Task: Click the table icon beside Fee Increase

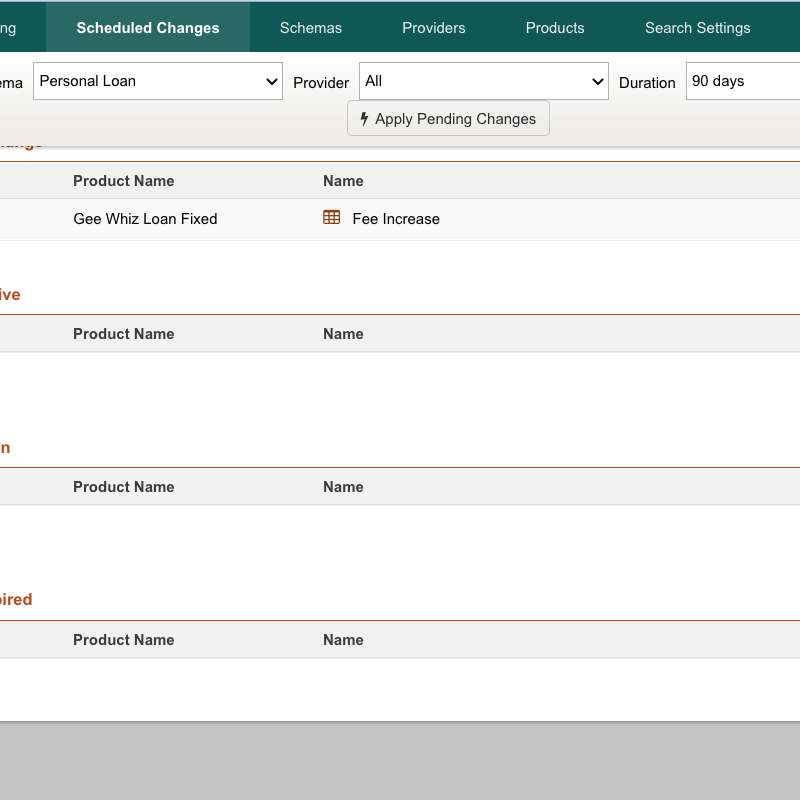Action: point(332,218)
